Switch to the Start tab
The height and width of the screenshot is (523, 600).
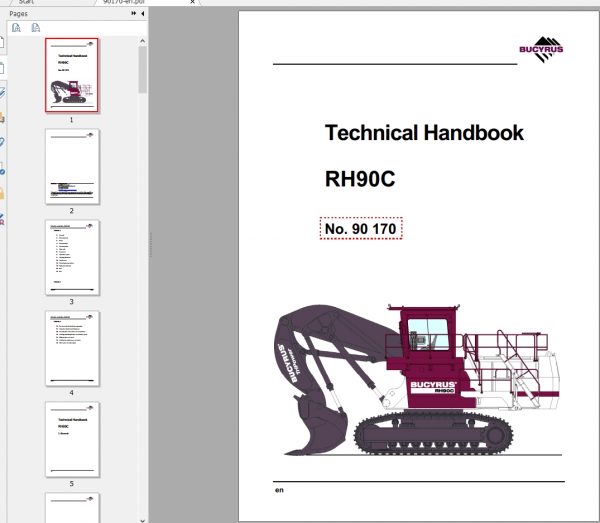(x=26, y=2)
